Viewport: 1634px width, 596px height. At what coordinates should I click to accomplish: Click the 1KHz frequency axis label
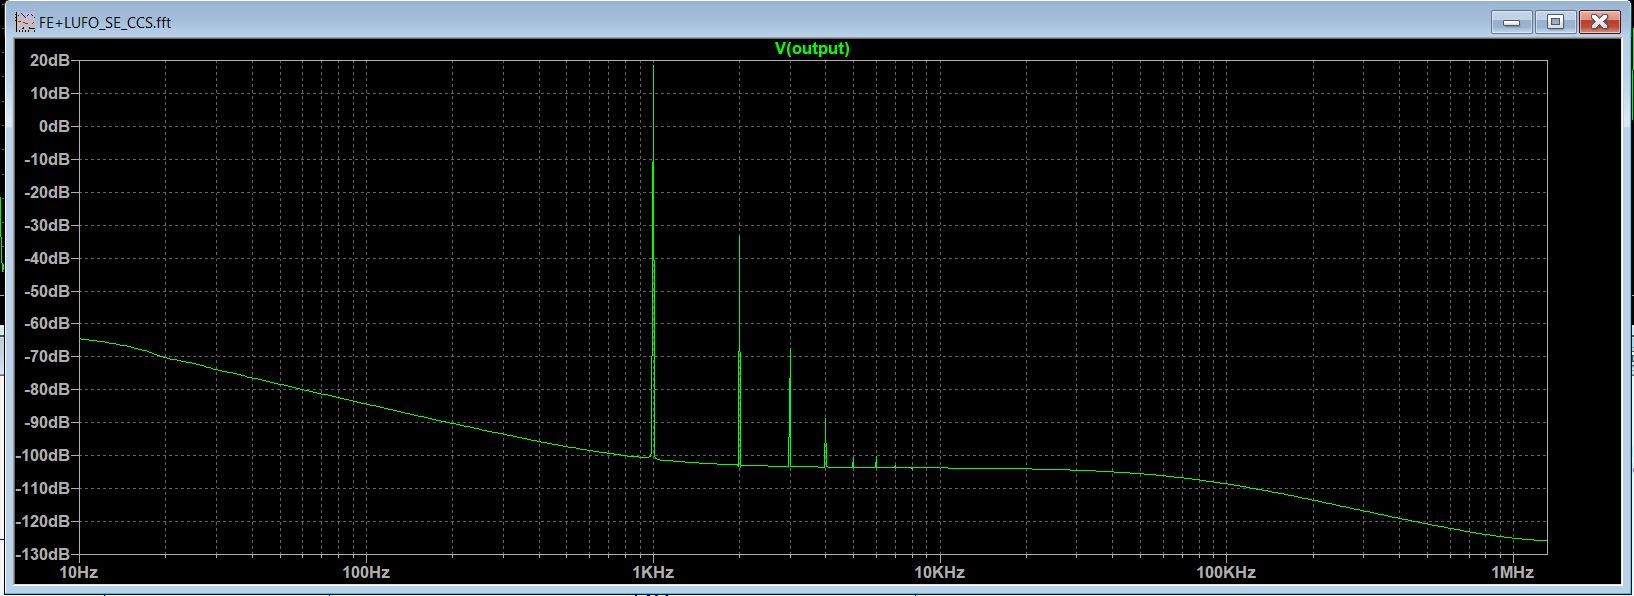click(653, 573)
